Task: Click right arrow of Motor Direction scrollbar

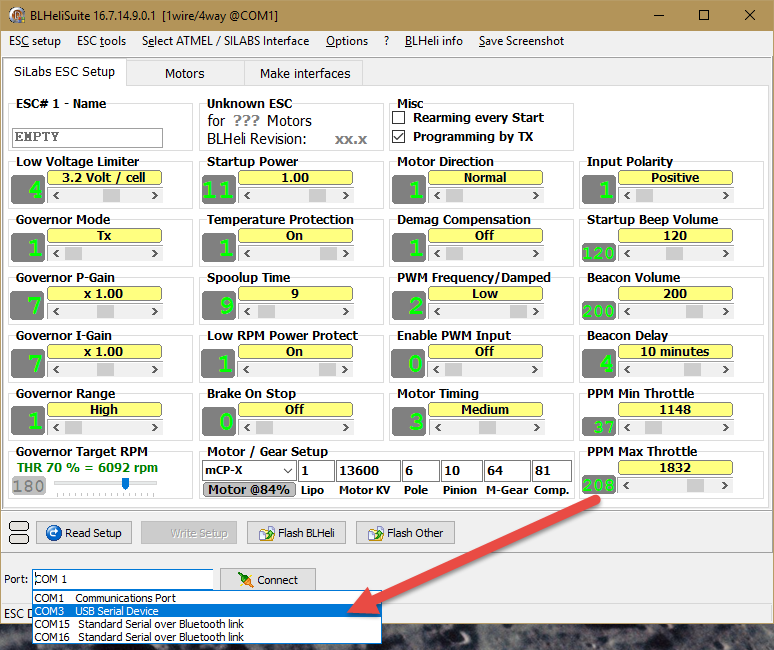Action: point(536,195)
